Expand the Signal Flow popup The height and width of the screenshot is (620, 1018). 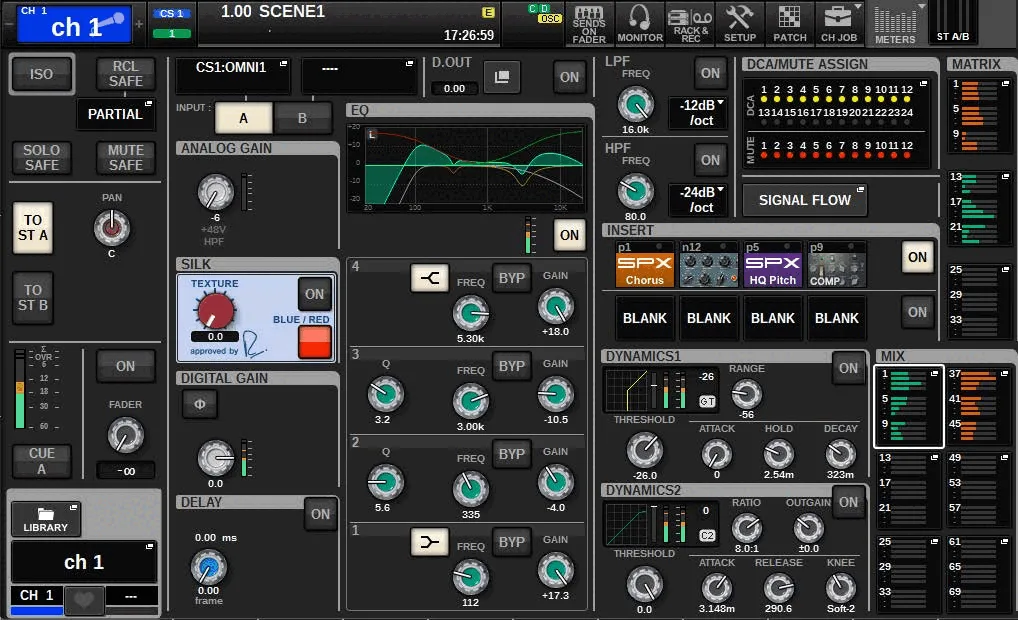point(804,200)
